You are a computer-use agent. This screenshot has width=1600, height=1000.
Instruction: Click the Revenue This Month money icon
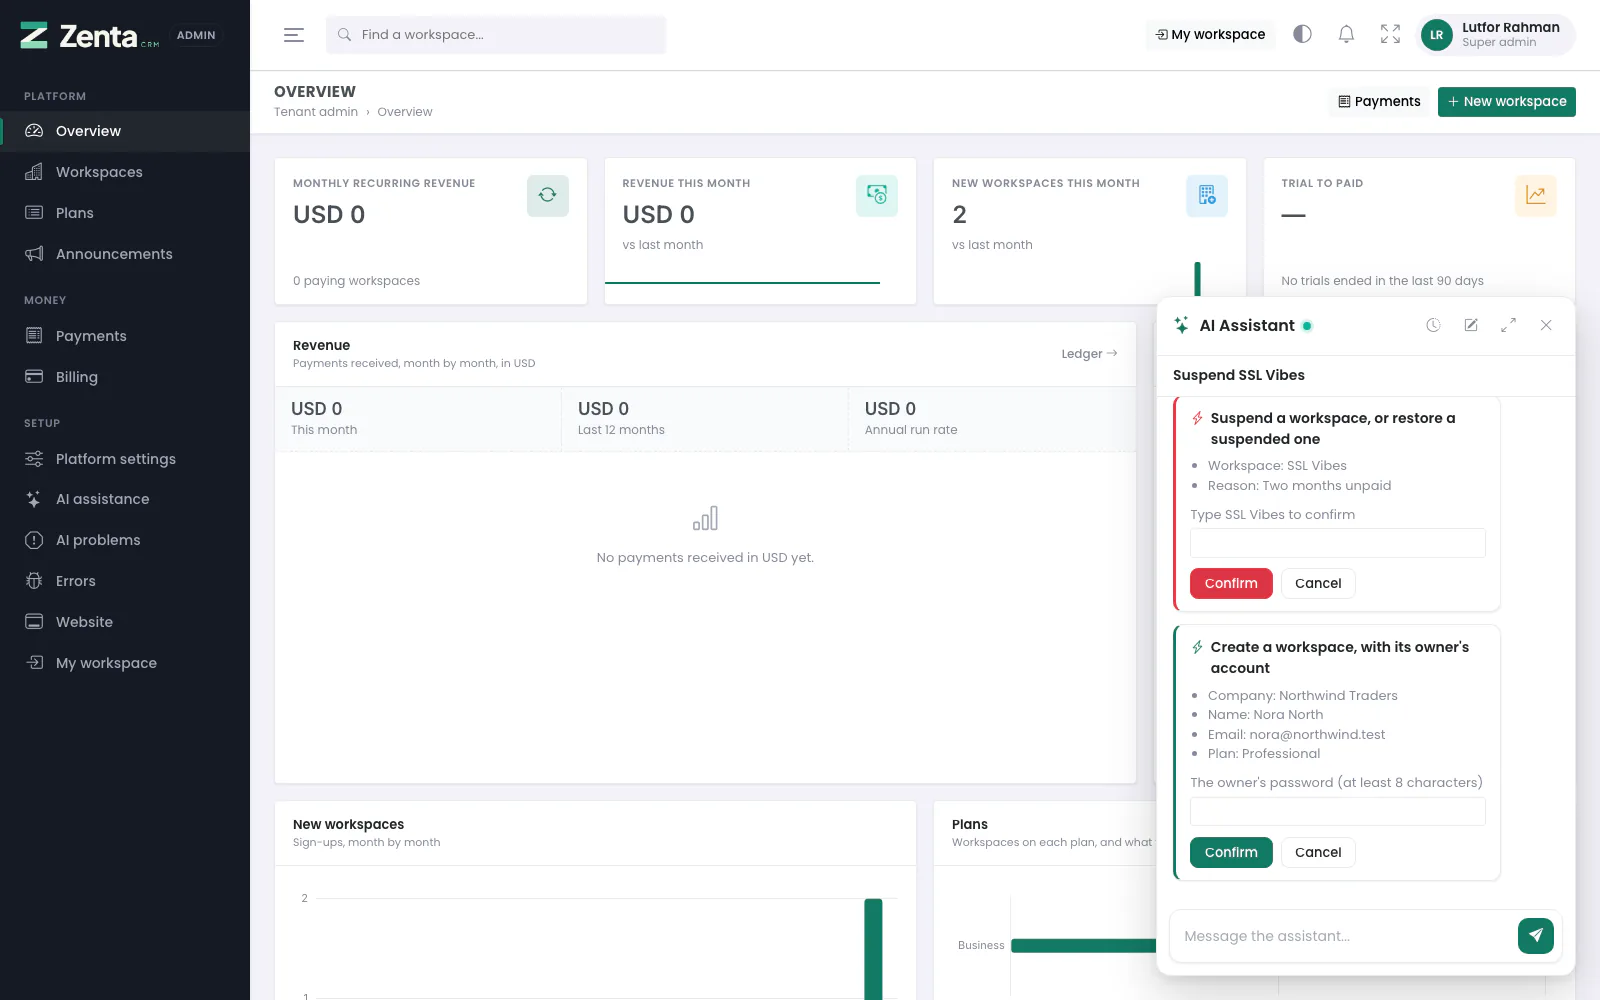(877, 196)
